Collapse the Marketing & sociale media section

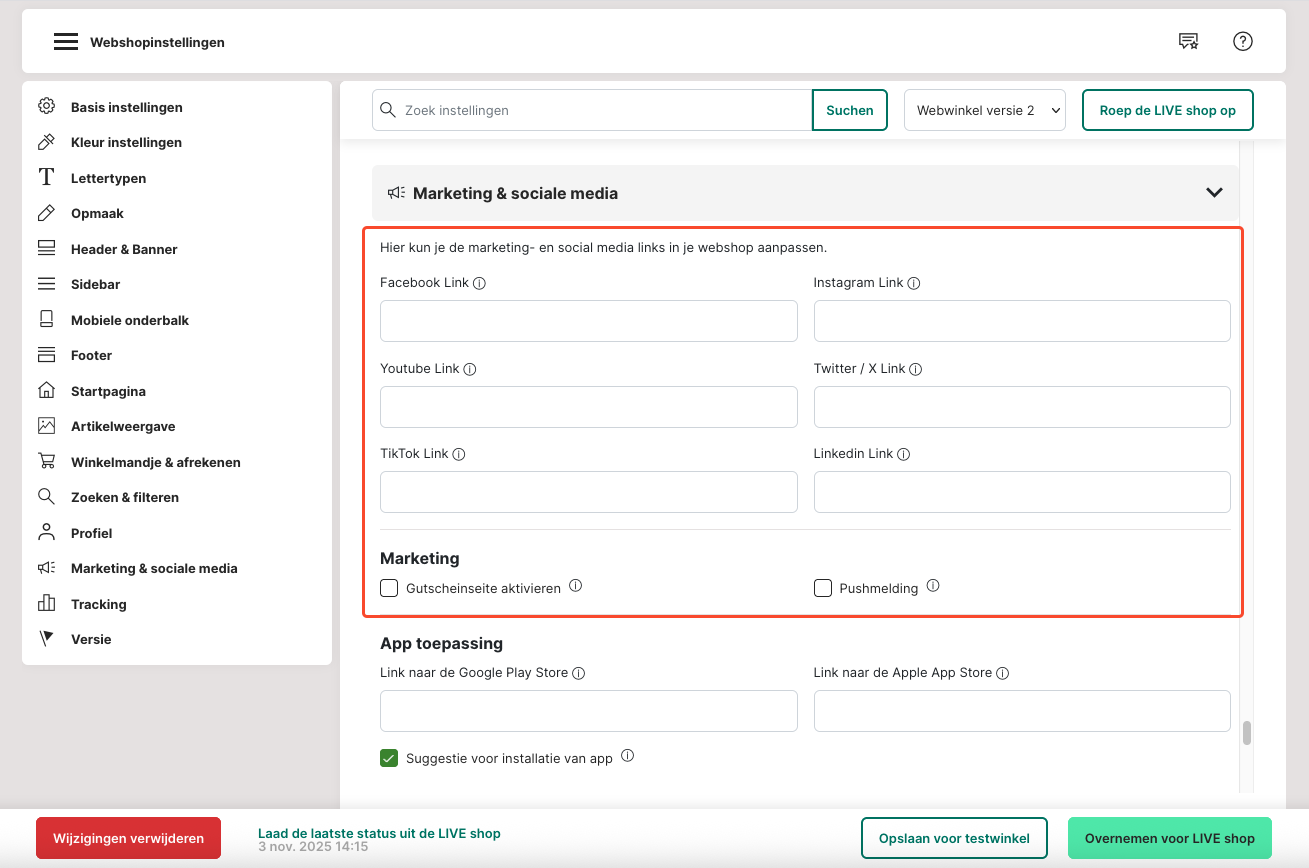tap(1214, 192)
